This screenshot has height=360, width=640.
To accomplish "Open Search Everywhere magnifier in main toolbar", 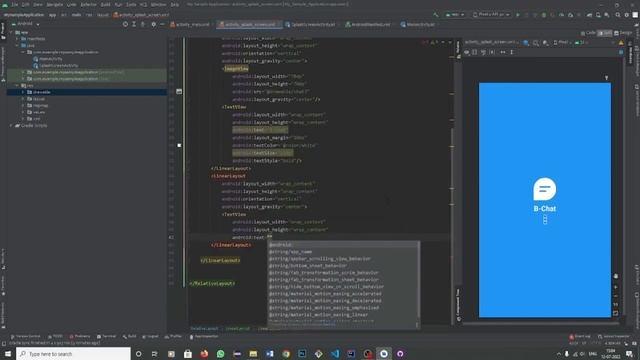I will [x=618, y=15].
